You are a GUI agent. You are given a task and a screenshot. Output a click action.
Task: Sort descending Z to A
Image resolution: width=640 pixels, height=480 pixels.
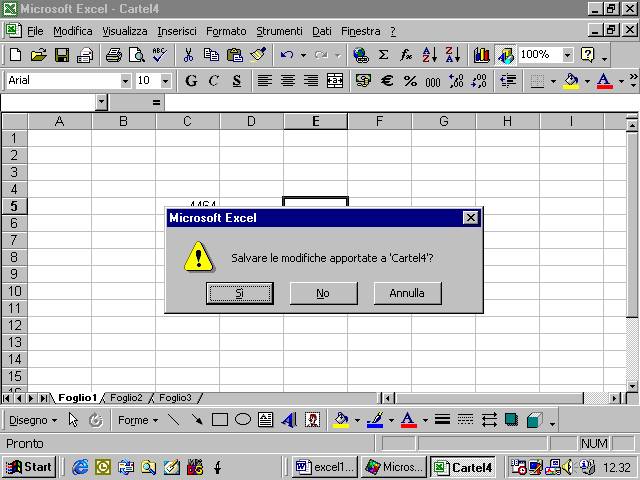[x=453, y=55]
